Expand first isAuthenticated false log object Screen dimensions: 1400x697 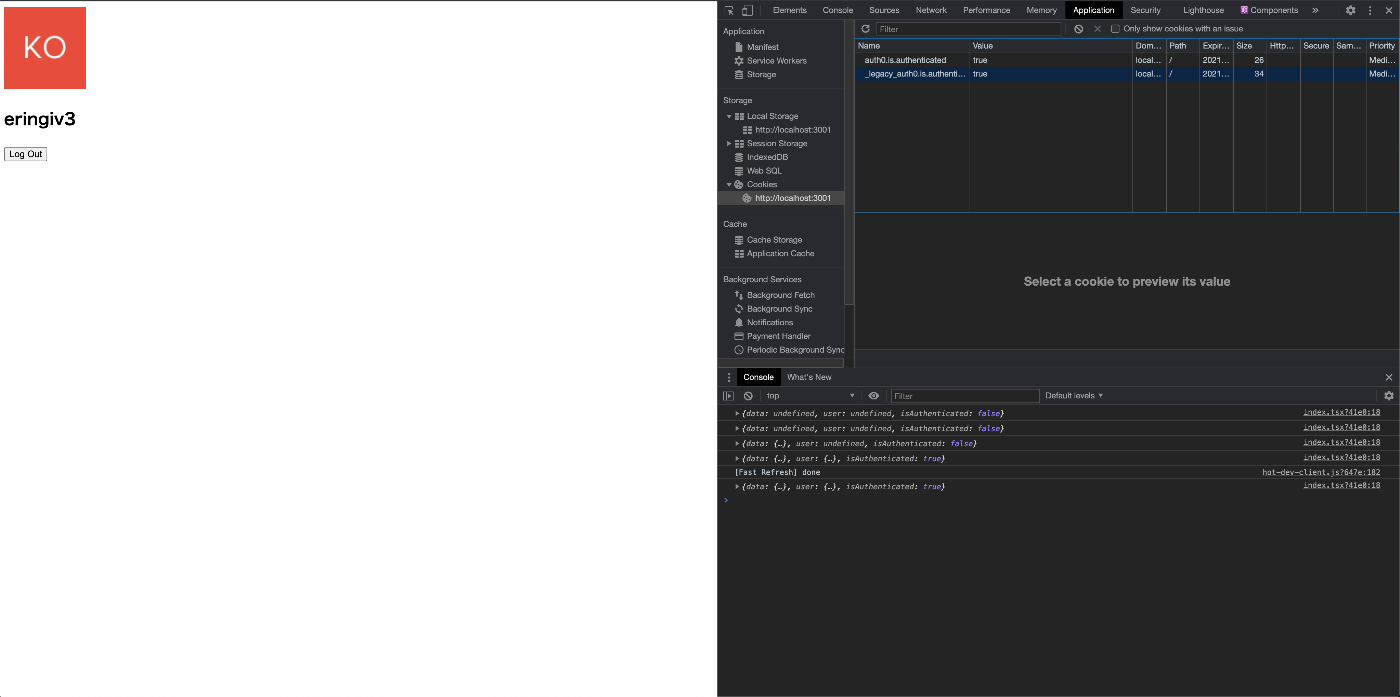coord(738,414)
